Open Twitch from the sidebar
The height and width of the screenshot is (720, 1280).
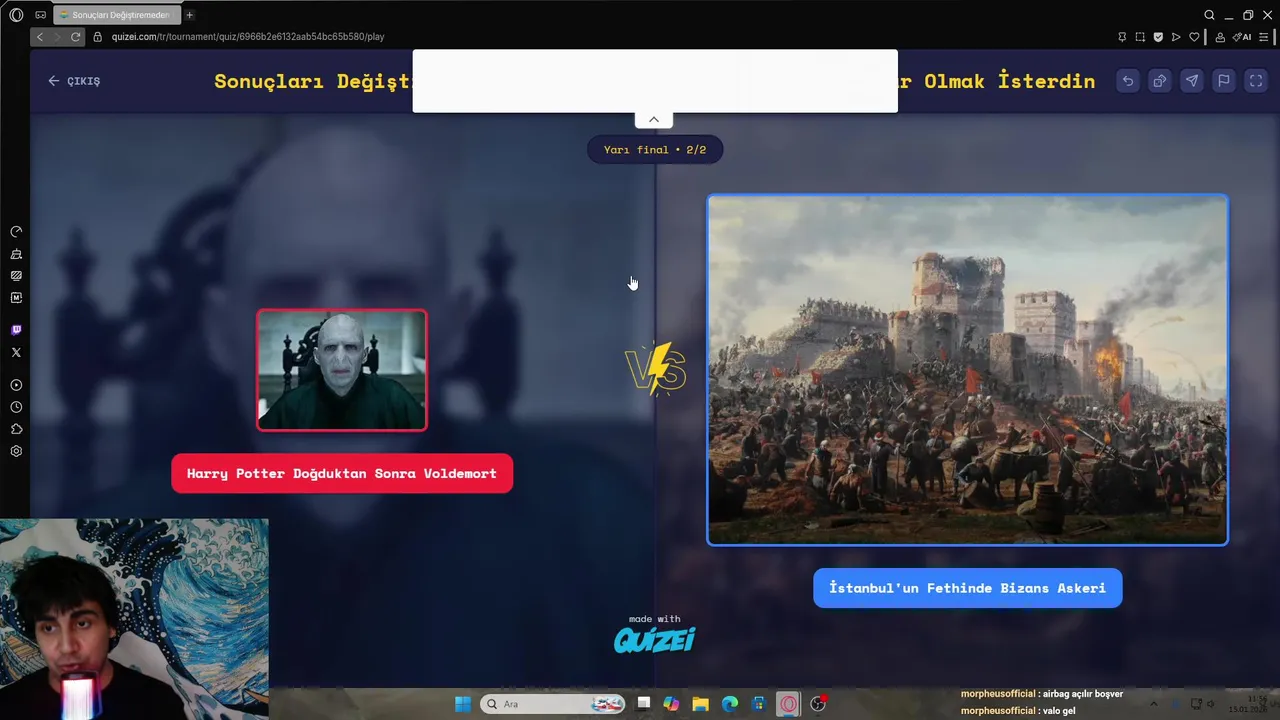tap(16, 330)
